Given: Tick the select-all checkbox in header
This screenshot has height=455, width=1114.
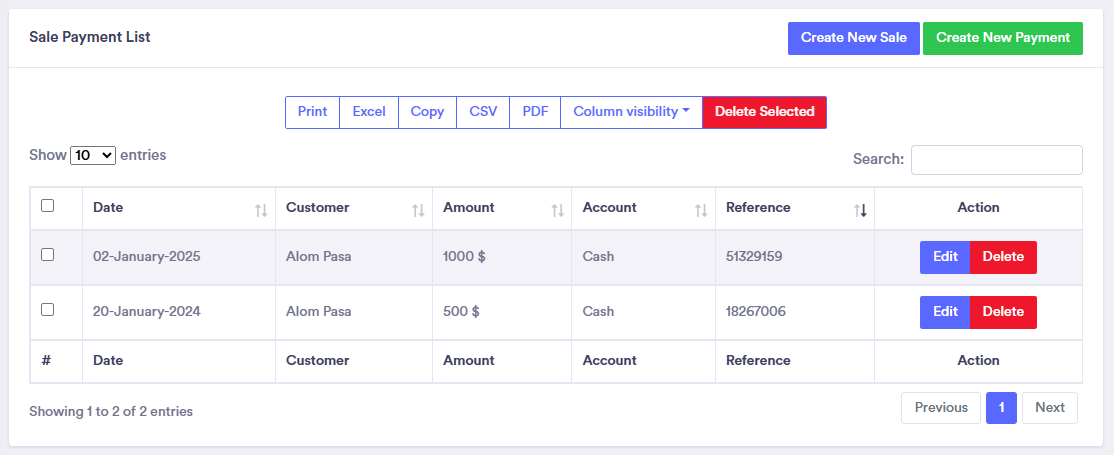Looking at the screenshot, I should pos(47,206).
